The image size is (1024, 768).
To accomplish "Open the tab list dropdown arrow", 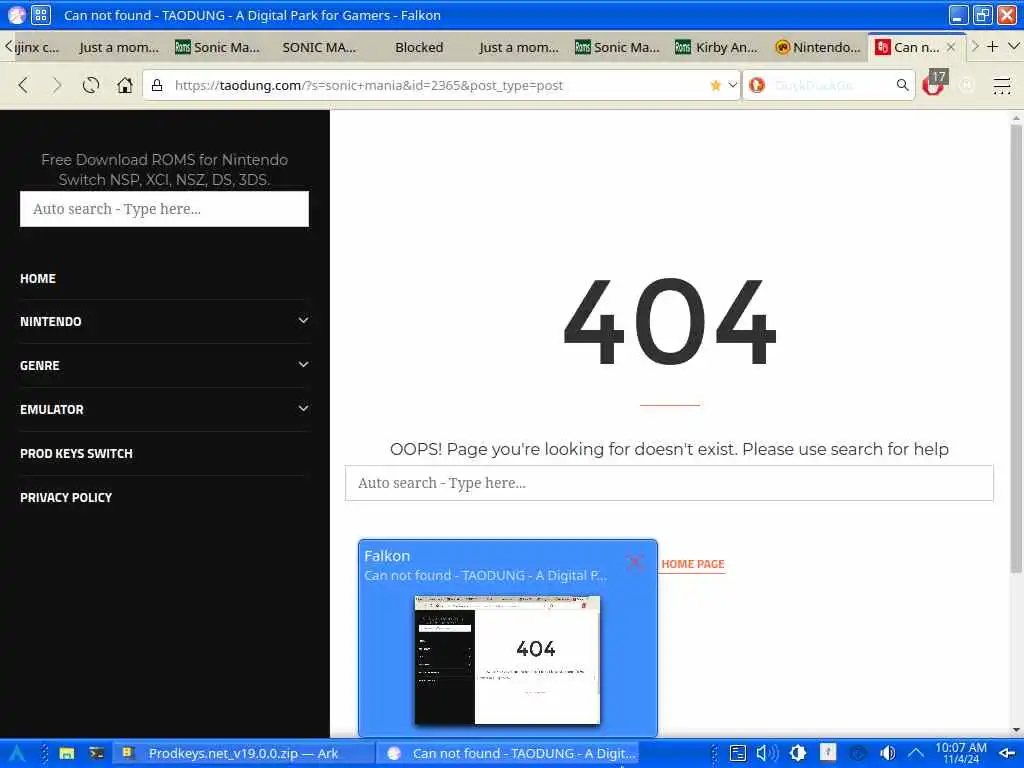I will [x=1014, y=46].
